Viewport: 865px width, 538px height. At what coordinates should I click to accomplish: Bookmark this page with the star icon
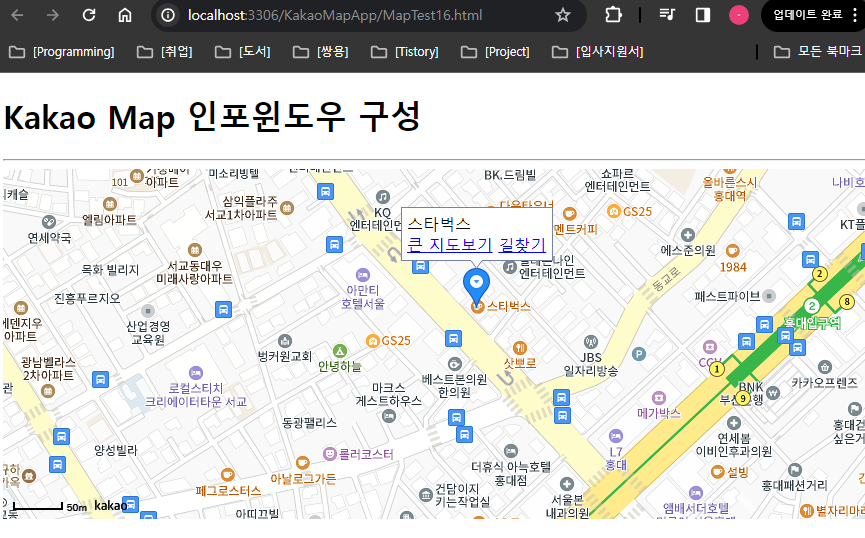click(x=563, y=15)
